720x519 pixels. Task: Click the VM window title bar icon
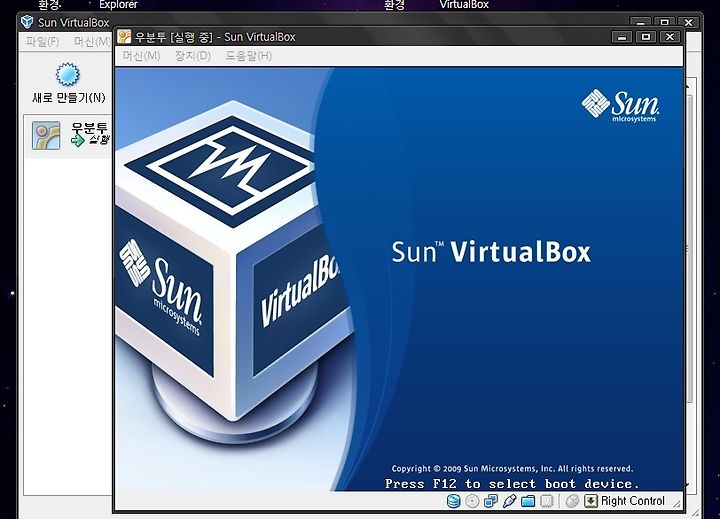coord(124,36)
